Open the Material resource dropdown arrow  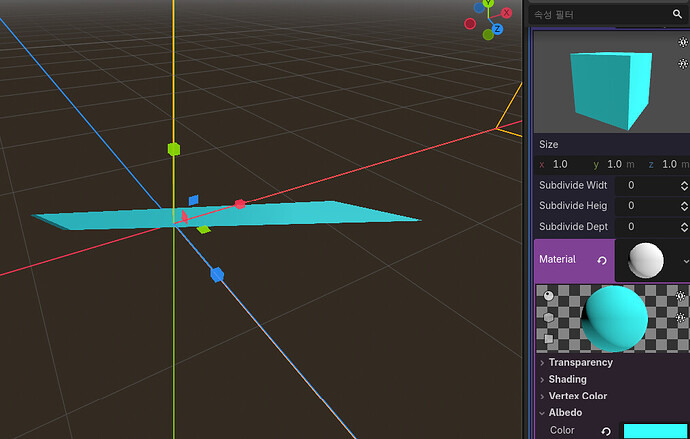click(686, 261)
